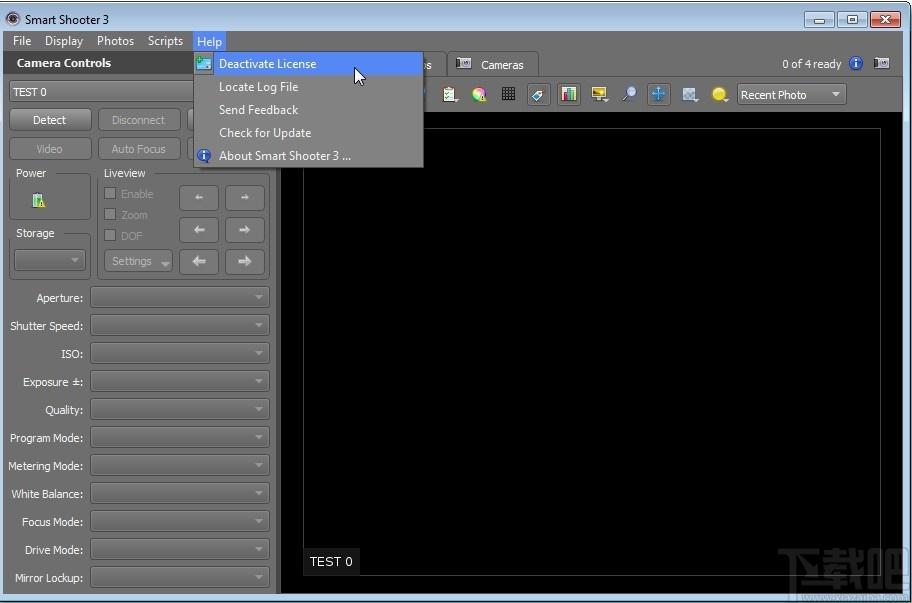Viewport: 912px width, 603px height.
Task: Click the largest Liveview left arrow
Action: (x=199, y=262)
